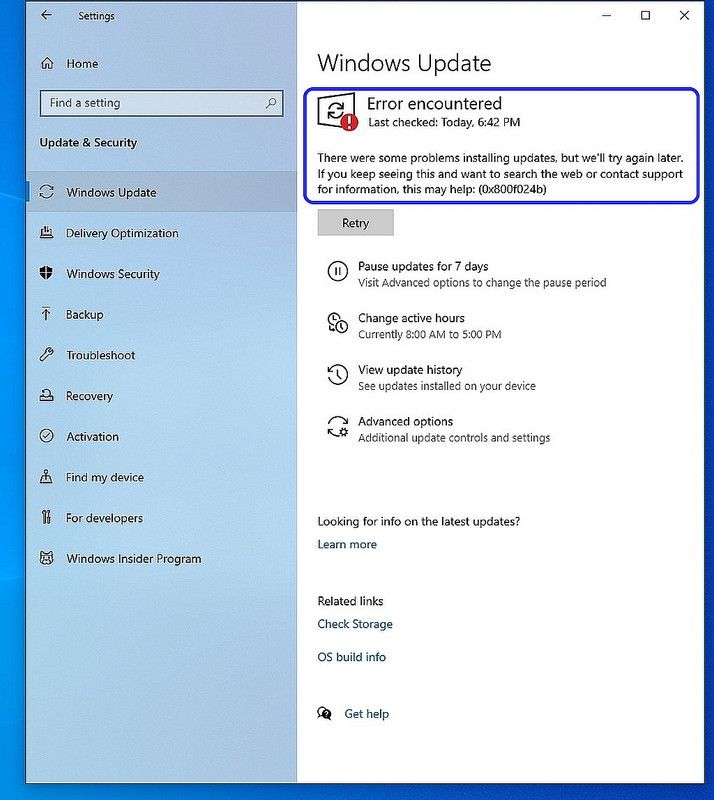Click the active hours clock icon

point(337,323)
